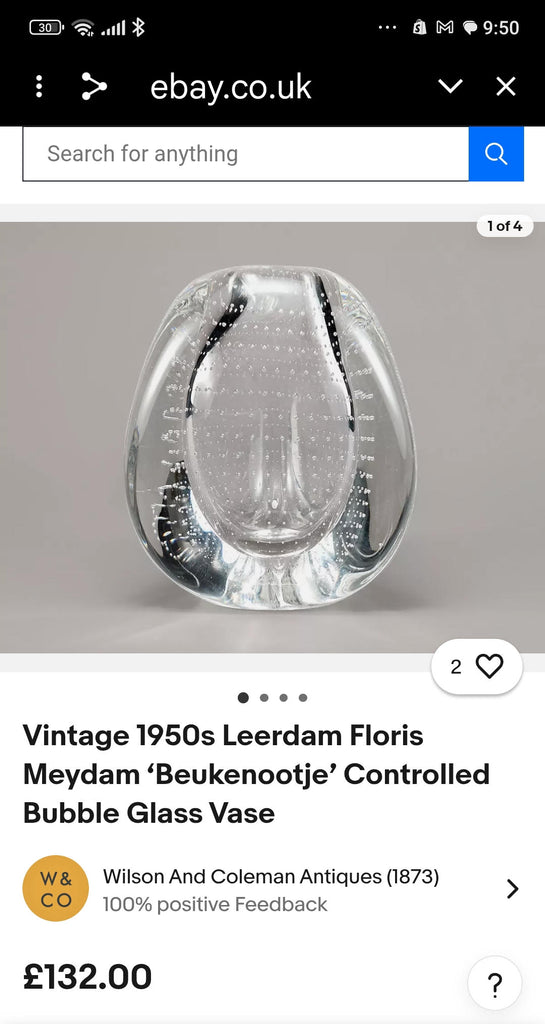Open the question mark help button

coord(495,983)
